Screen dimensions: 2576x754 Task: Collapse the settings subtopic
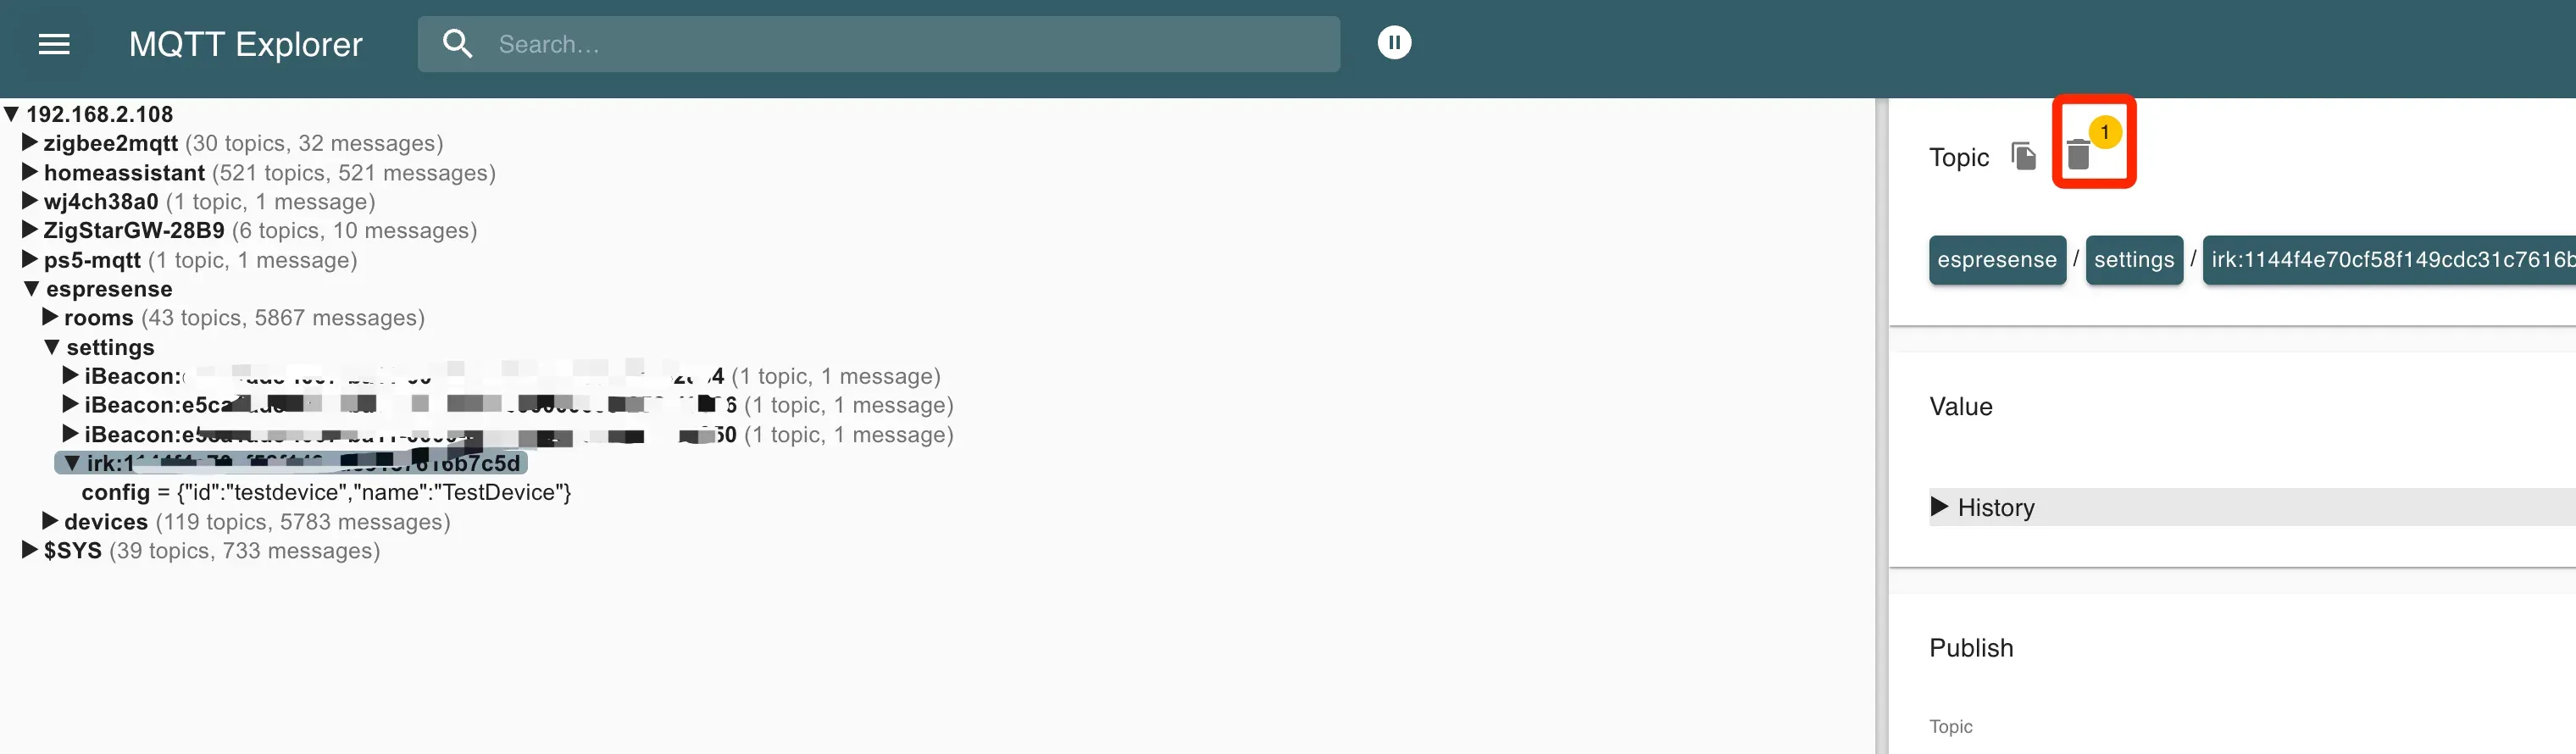tap(51, 347)
